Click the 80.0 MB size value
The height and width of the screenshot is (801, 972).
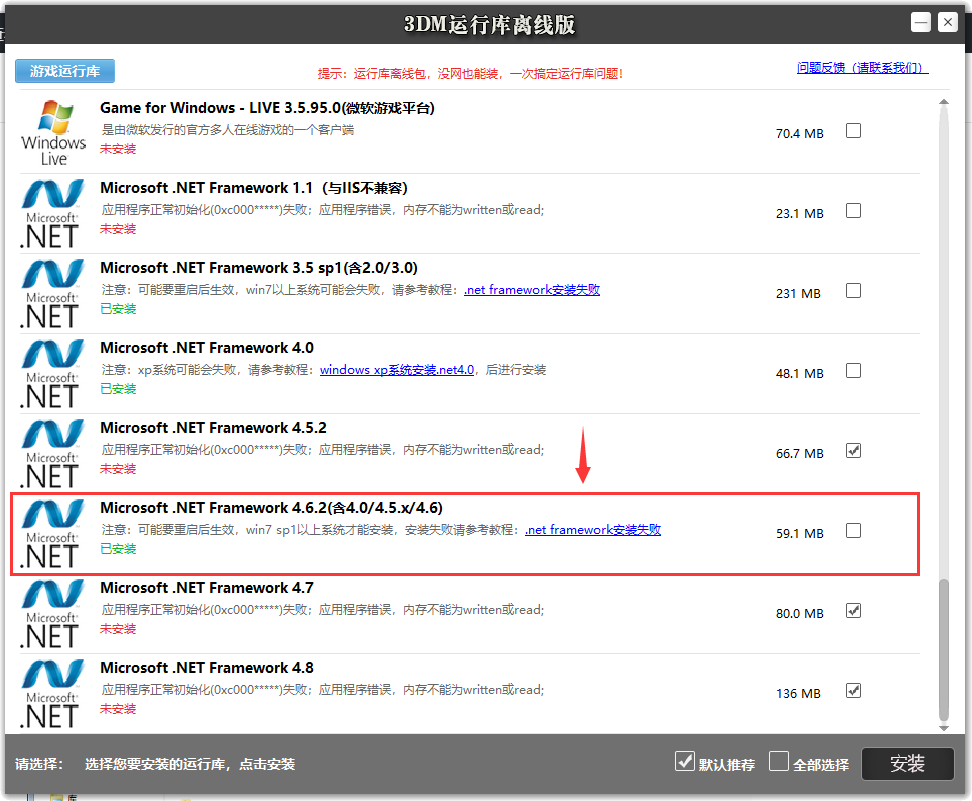click(x=800, y=613)
